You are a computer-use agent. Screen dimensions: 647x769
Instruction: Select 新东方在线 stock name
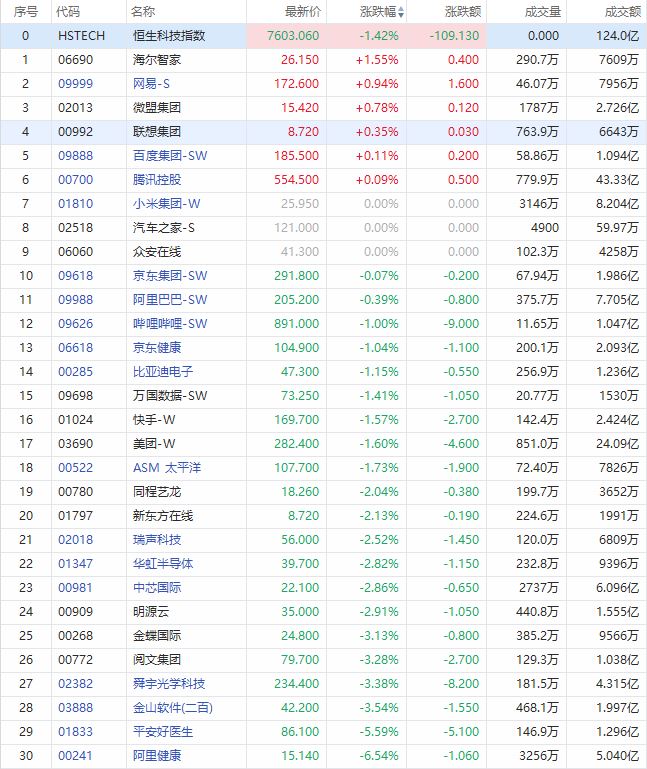pos(163,516)
